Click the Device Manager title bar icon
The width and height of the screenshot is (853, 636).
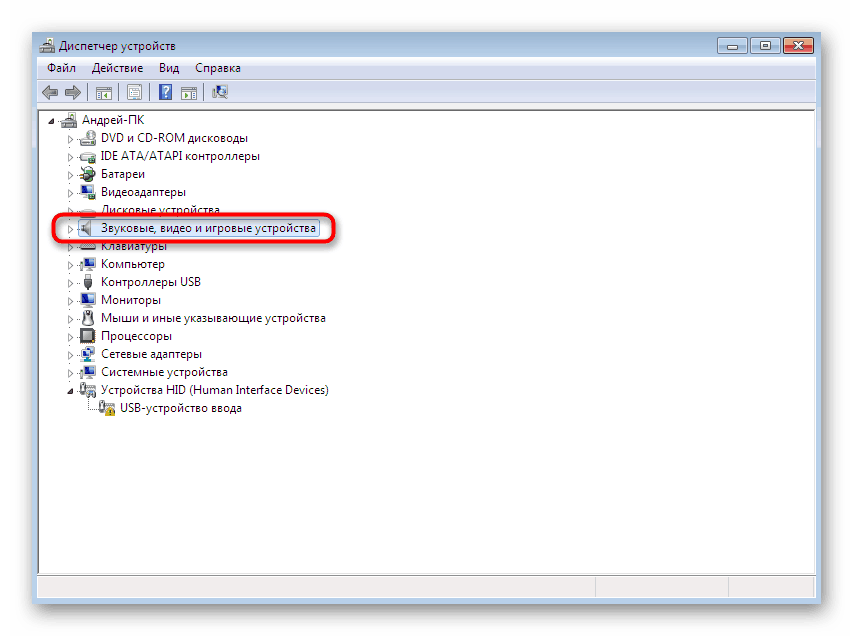(x=47, y=46)
